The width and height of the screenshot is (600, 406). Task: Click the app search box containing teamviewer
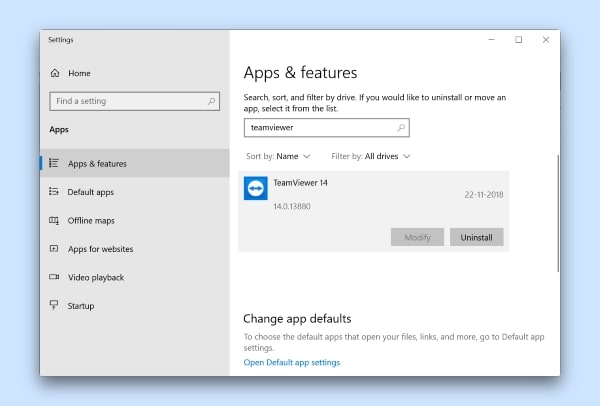pos(326,127)
